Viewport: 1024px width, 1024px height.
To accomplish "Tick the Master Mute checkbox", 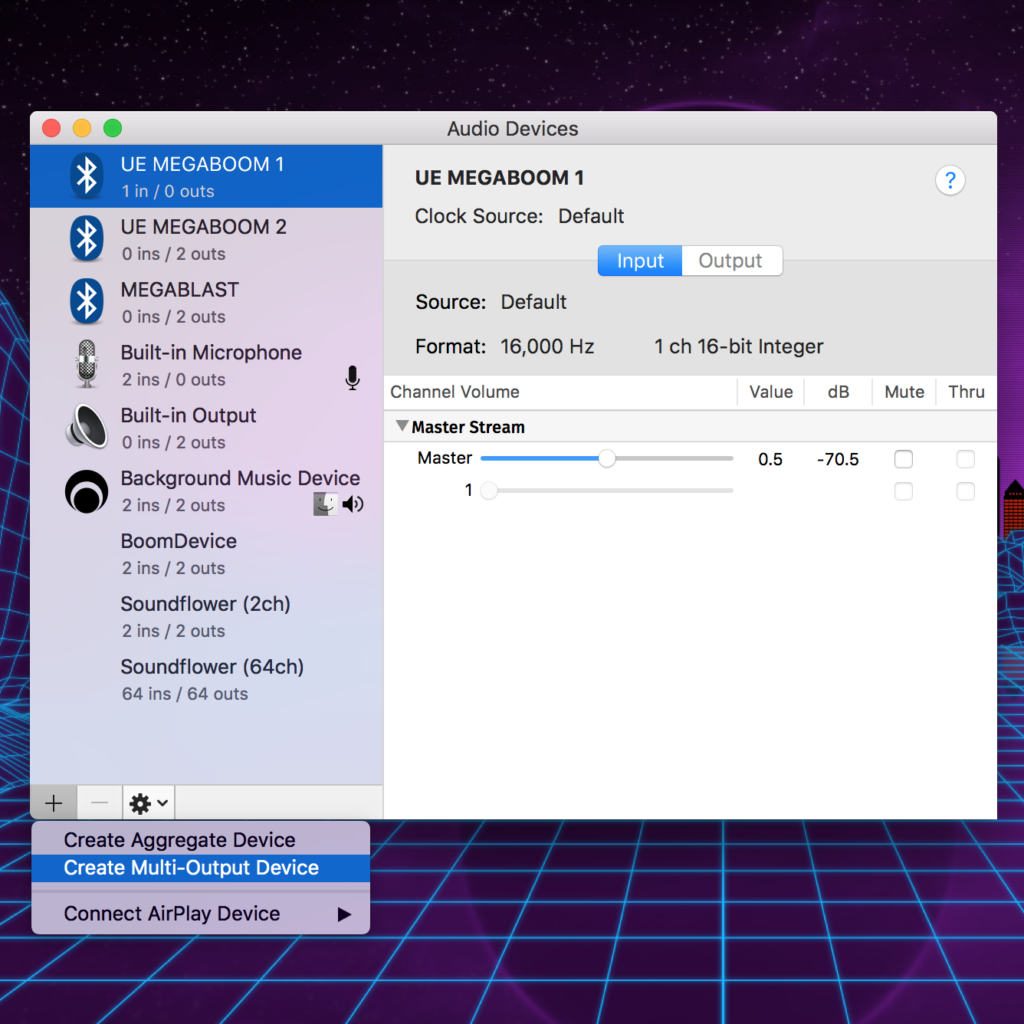I will click(903, 459).
